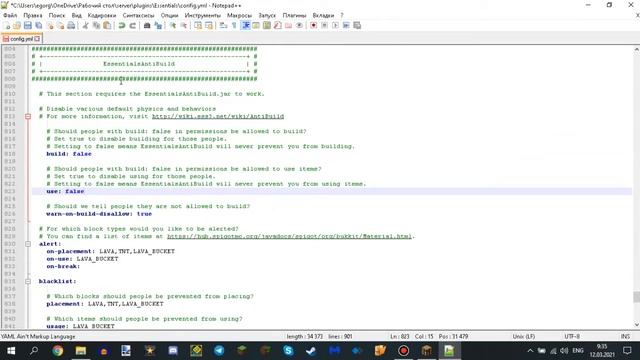Select the config.yml document tab
Screen dimensions: 640x360
(x=21, y=39)
